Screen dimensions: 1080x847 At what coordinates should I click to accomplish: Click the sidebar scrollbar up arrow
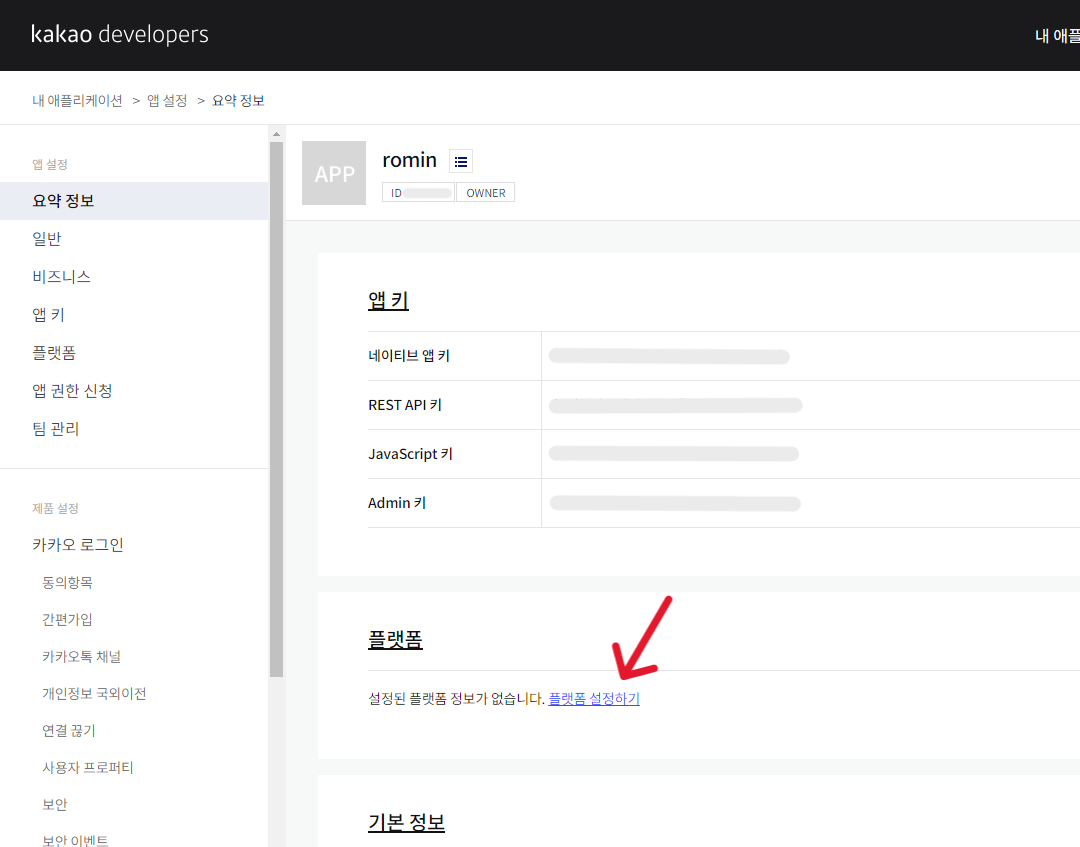point(276,134)
